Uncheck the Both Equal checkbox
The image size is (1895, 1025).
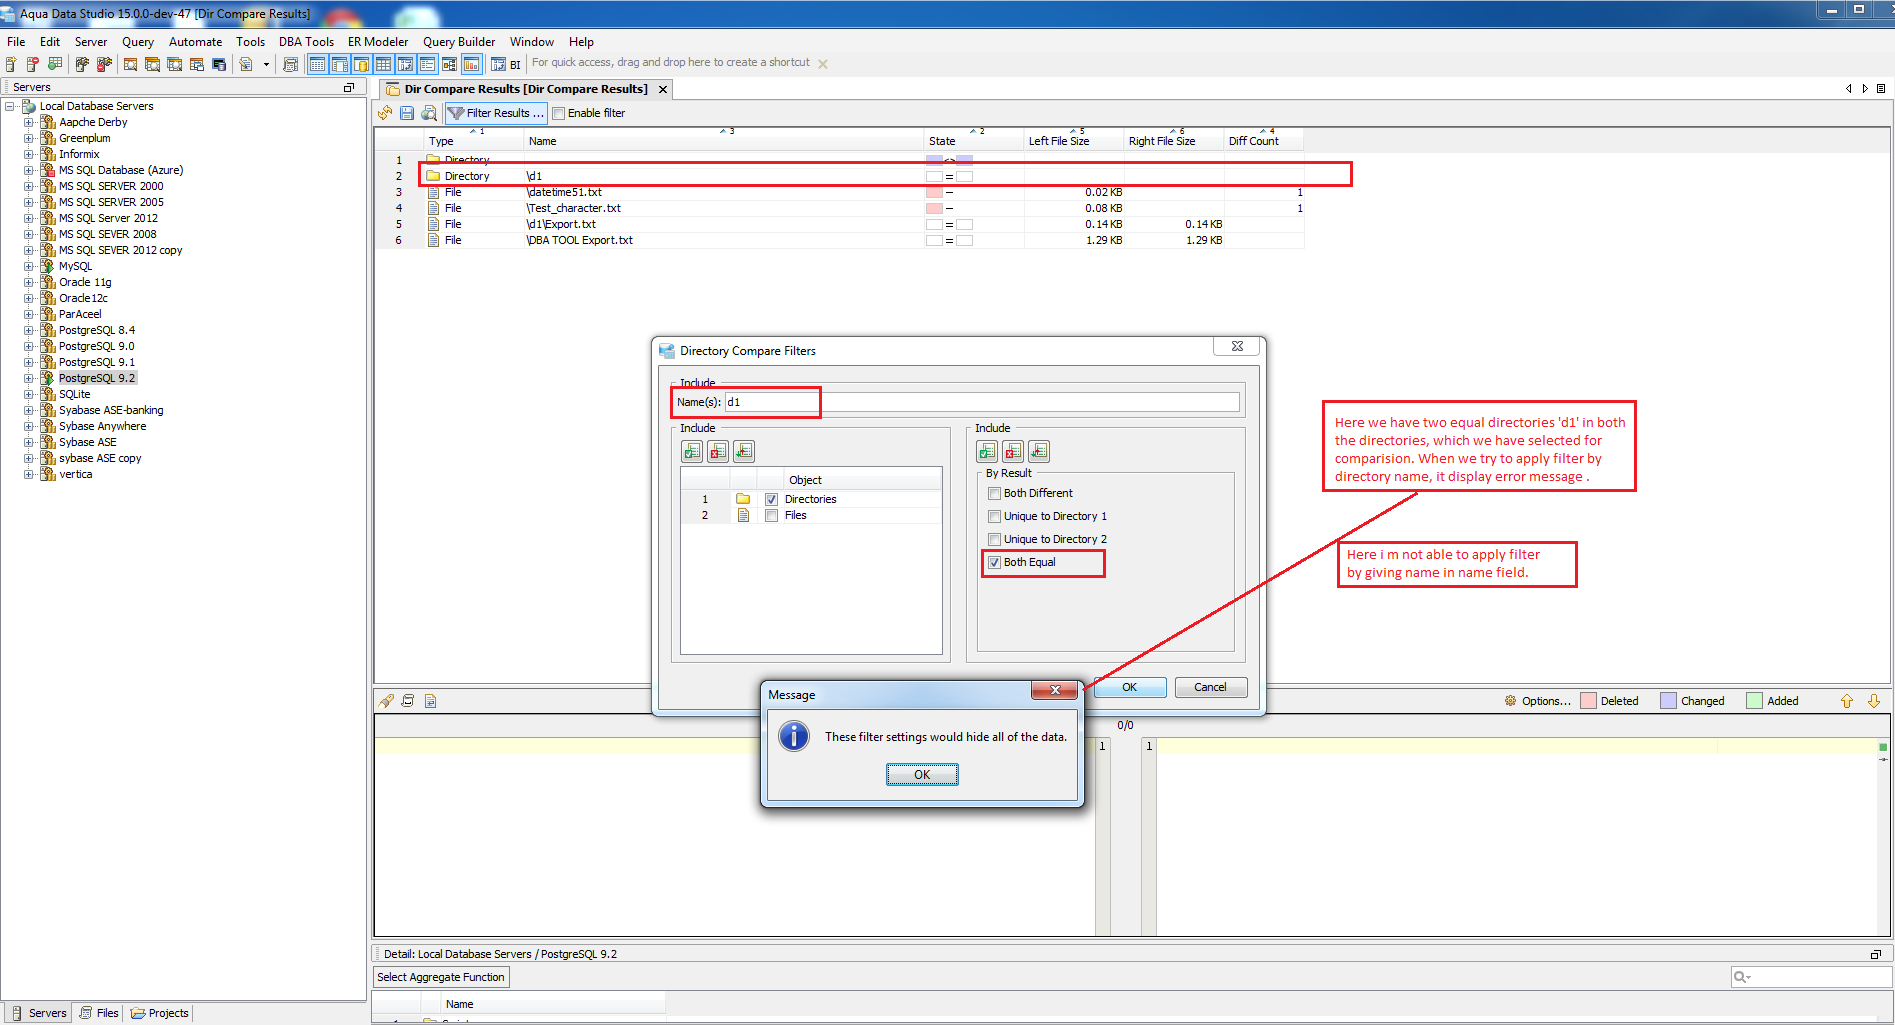coord(994,562)
